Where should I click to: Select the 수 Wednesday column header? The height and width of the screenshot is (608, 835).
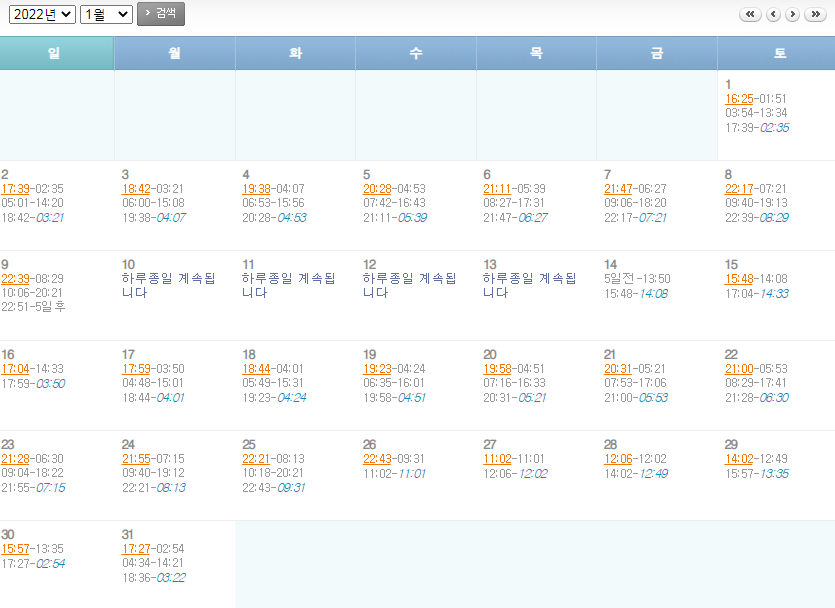pos(416,53)
